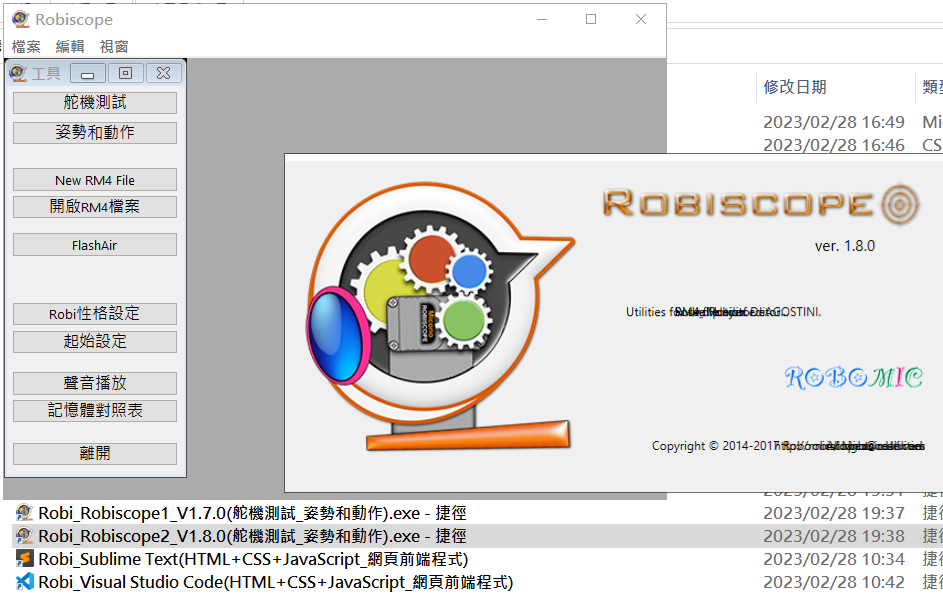
Task: Click the 姿勢和動作 button
Action: click(x=95, y=132)
